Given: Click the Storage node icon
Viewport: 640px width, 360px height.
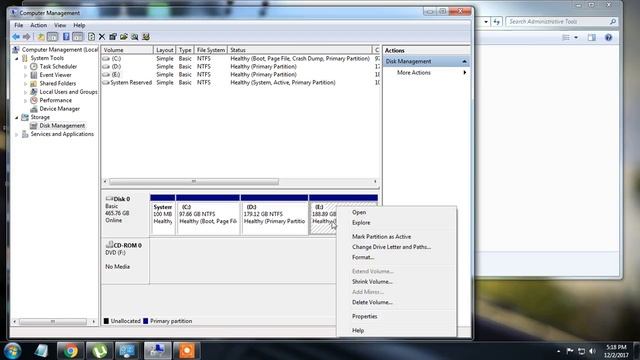Looking at the screenshot, I should coord(25,117).
